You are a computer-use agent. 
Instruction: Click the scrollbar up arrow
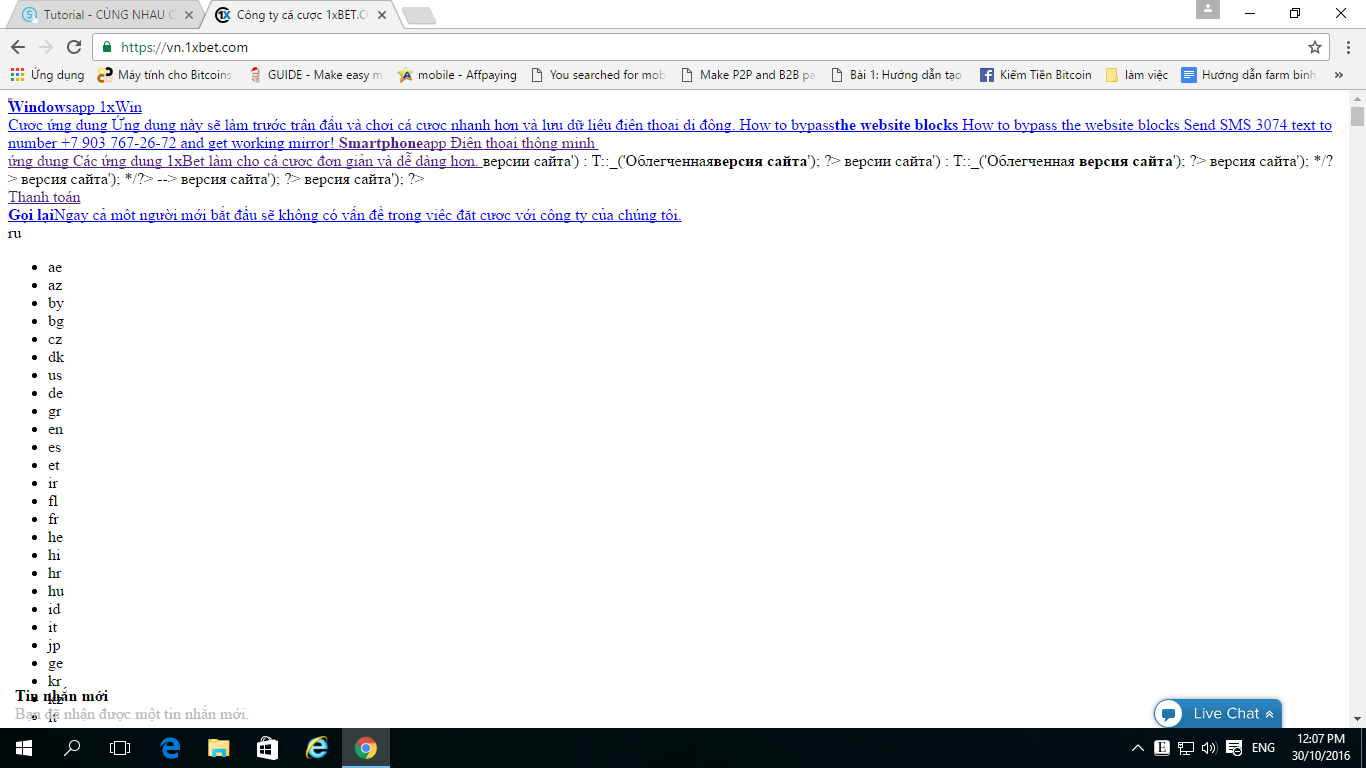(x=1357, y=98)
